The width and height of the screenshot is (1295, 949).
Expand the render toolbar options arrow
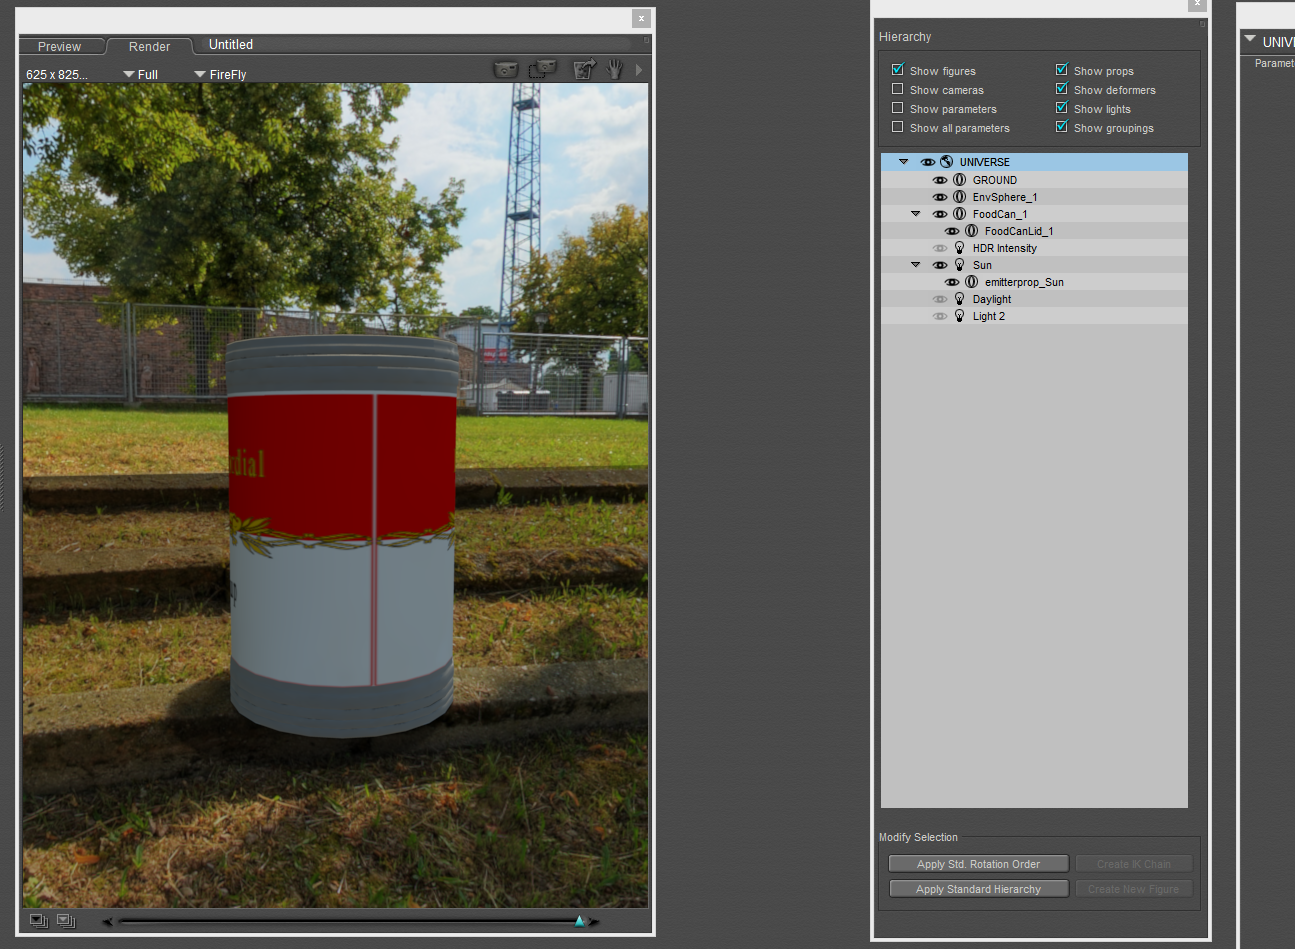tap(639, 70)
